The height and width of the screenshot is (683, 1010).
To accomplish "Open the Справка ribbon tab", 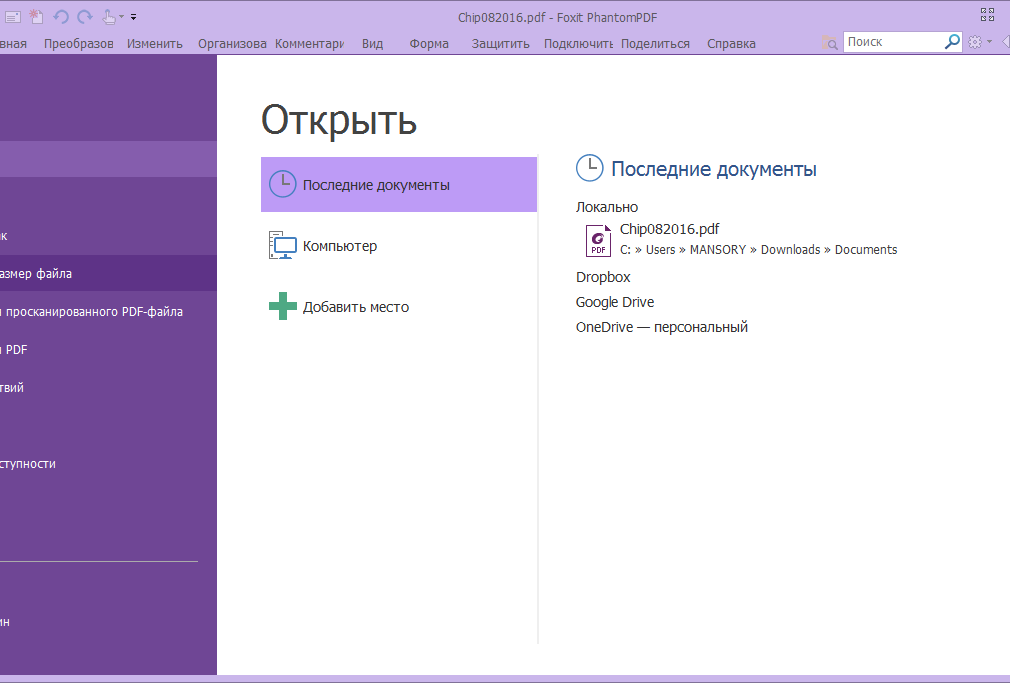I will point(731,44).
